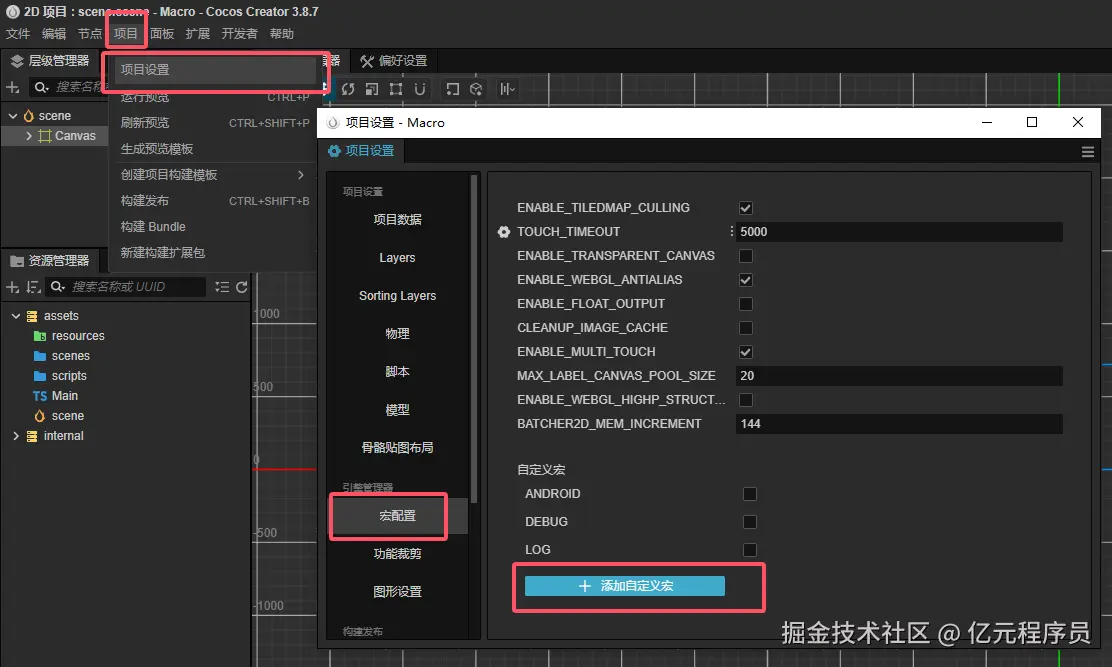Switch to the 偏好设置 tab

[394, 61]
